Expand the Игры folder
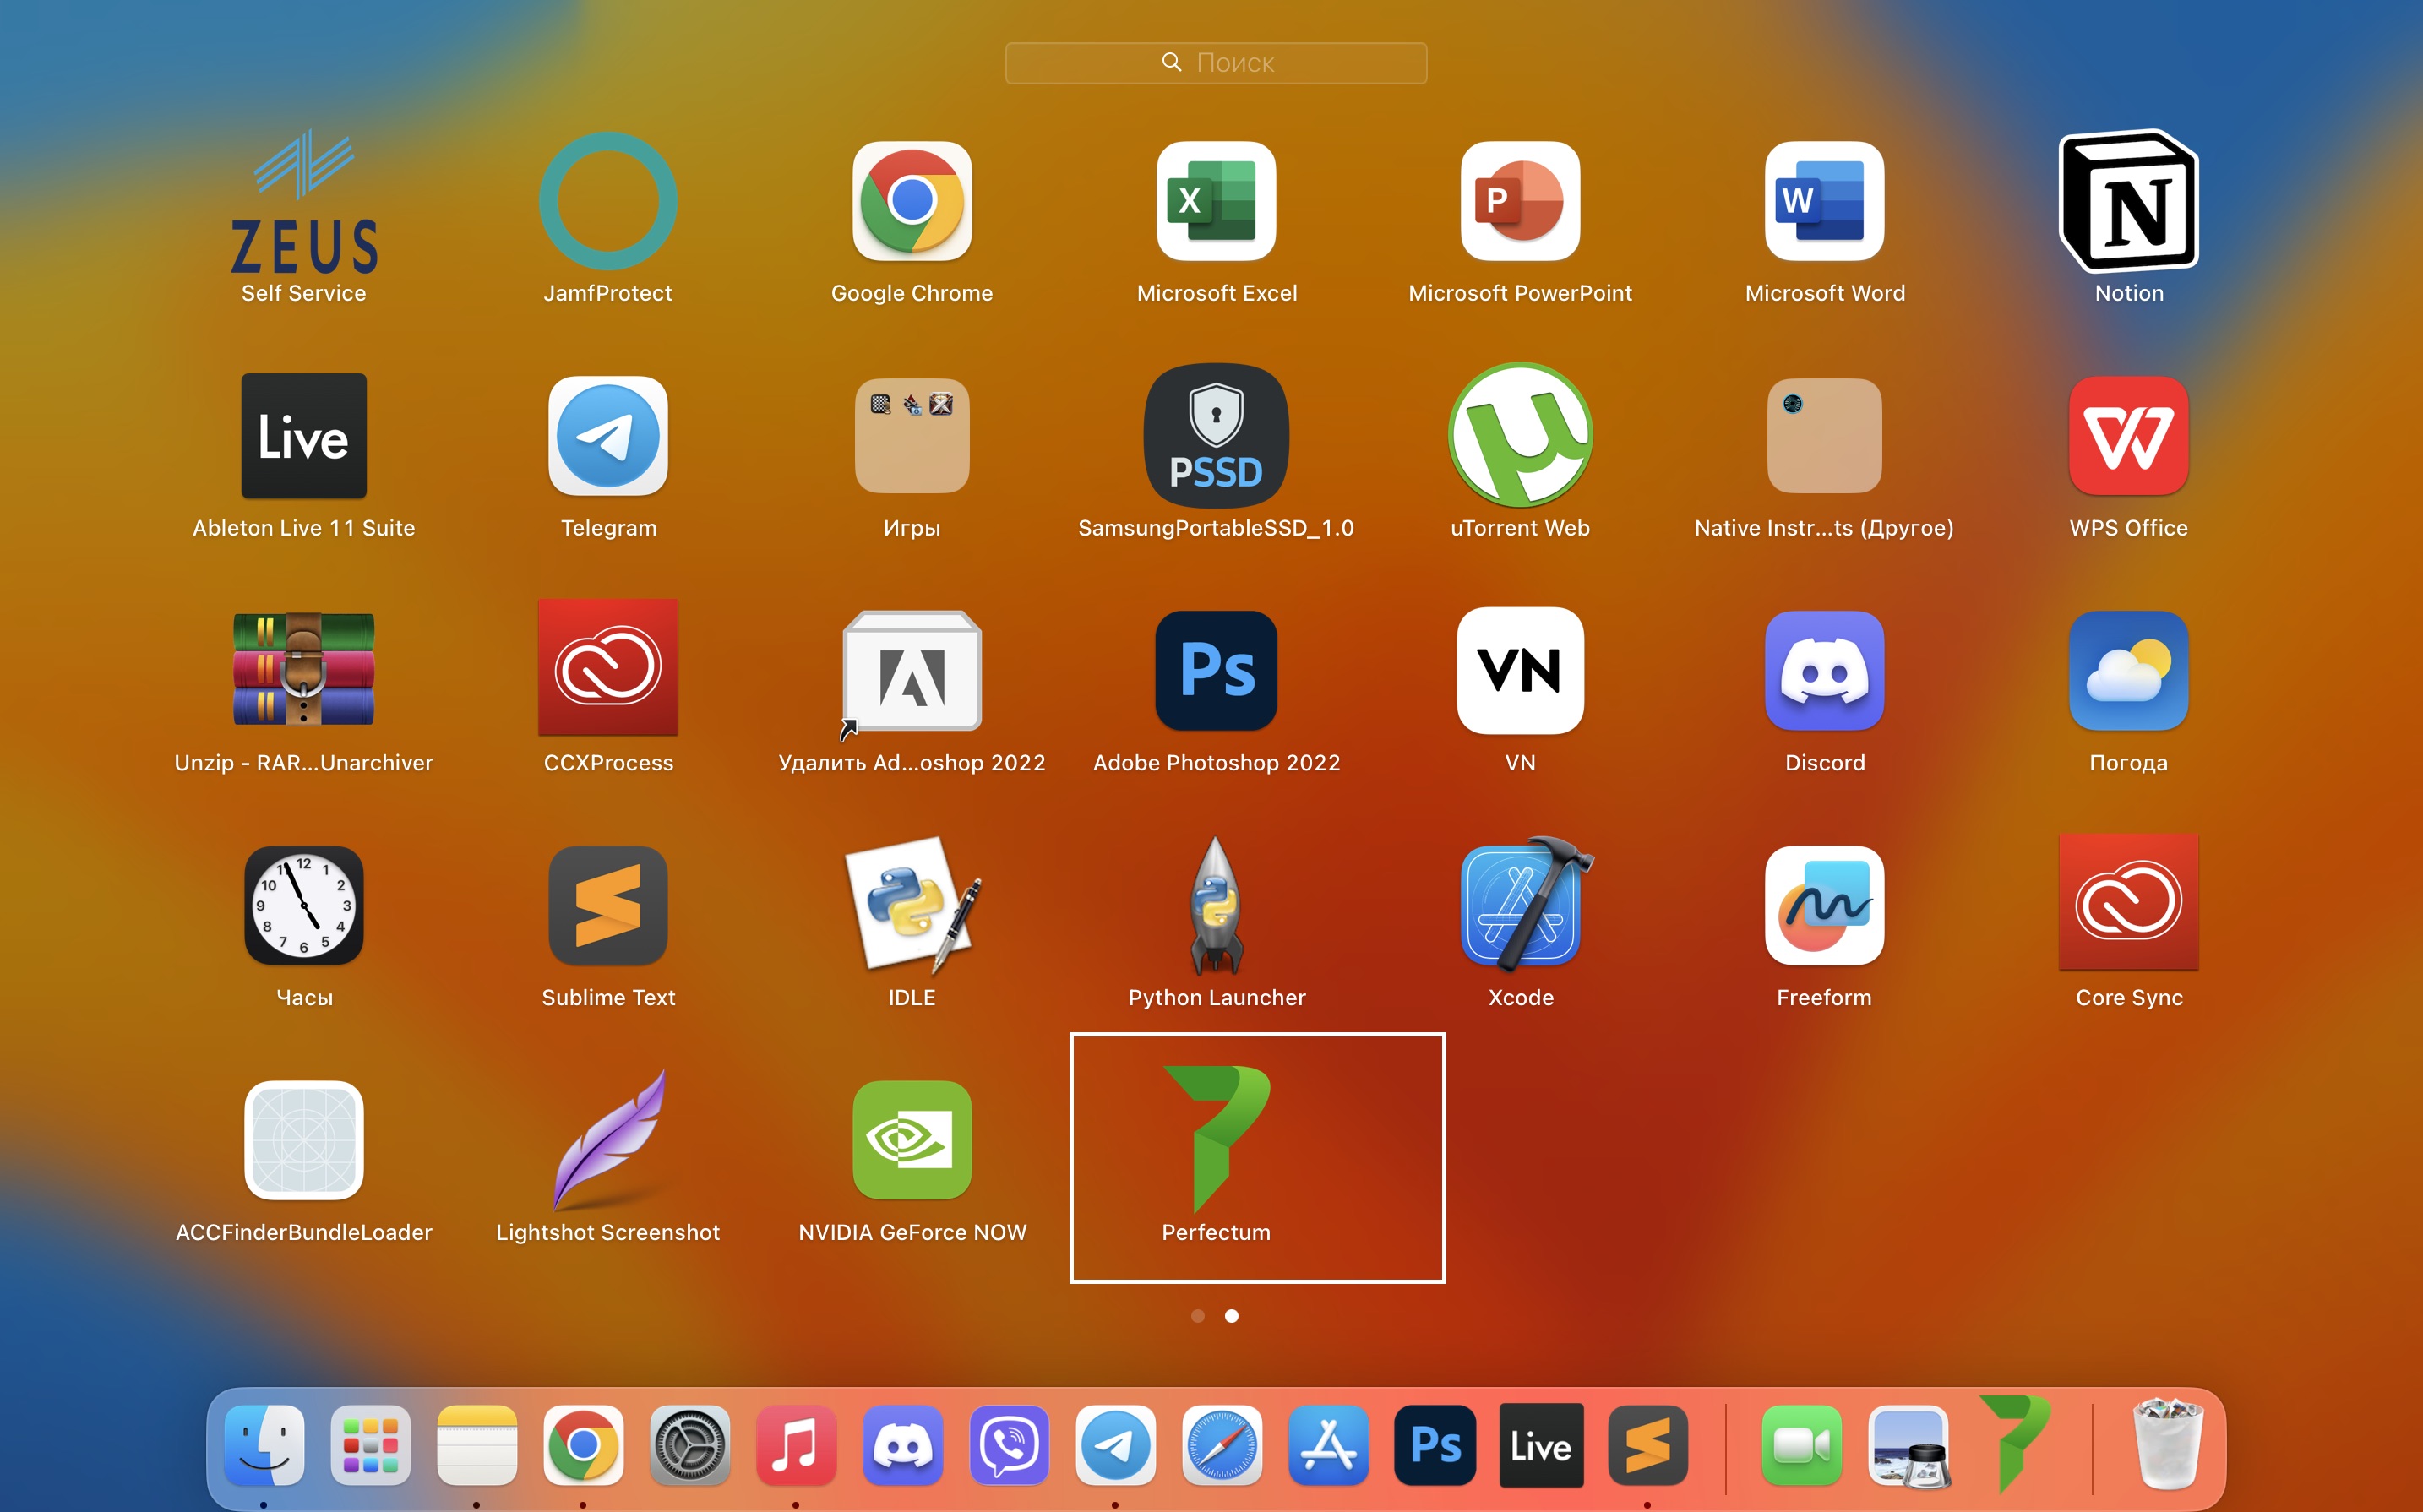Image resolution: width=2423 pixels, height=1512 pixels. [912, 436]
